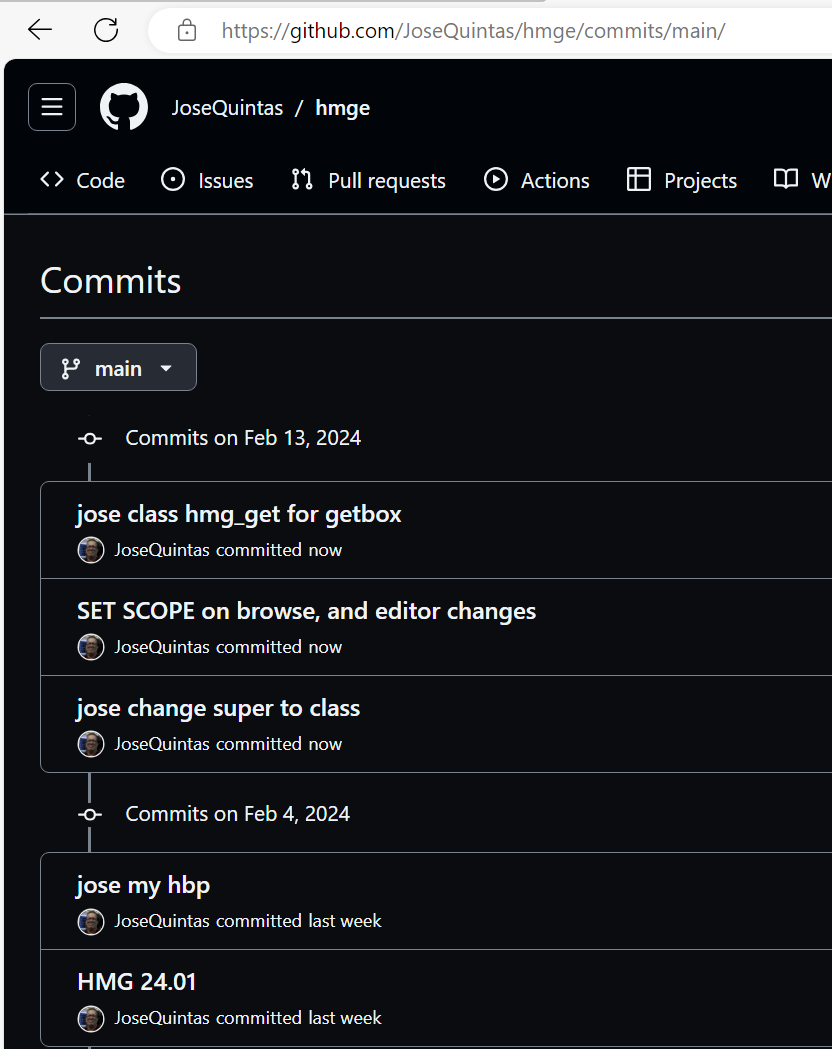Open the JoseQuintas owner link in header
This screenshot has width=832, height=1049.
[227, 108]
